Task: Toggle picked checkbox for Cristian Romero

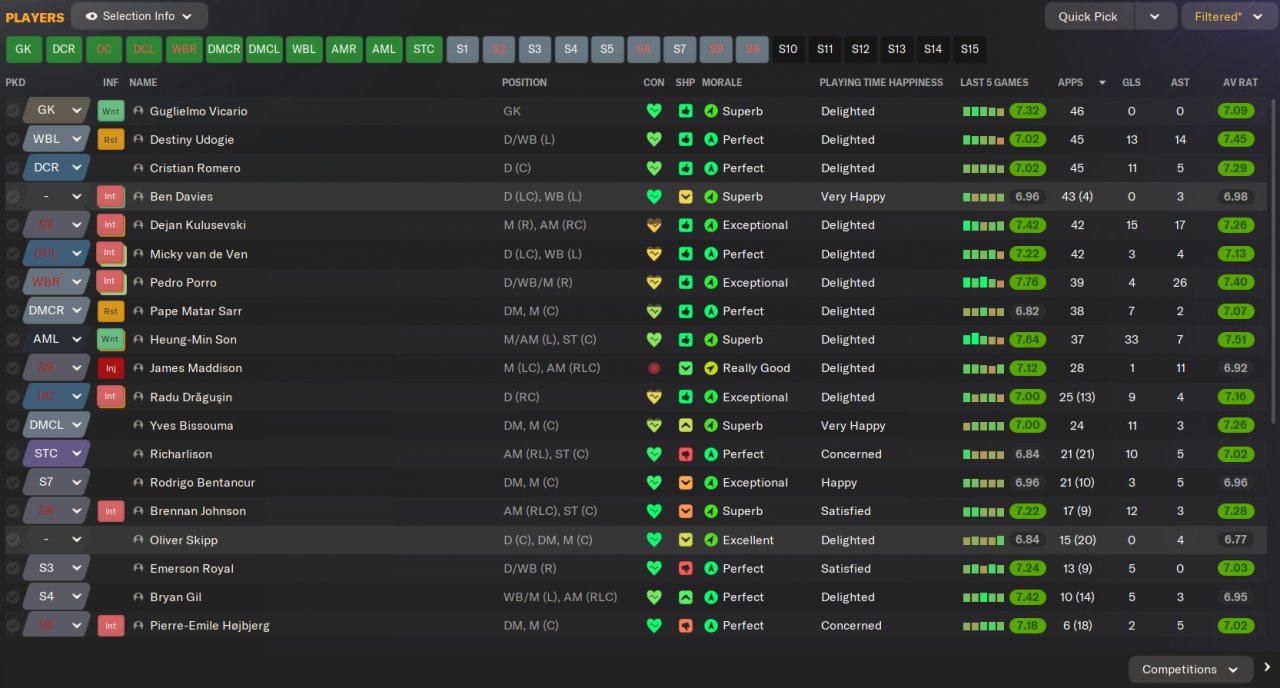Action: [x=12, y=168]
